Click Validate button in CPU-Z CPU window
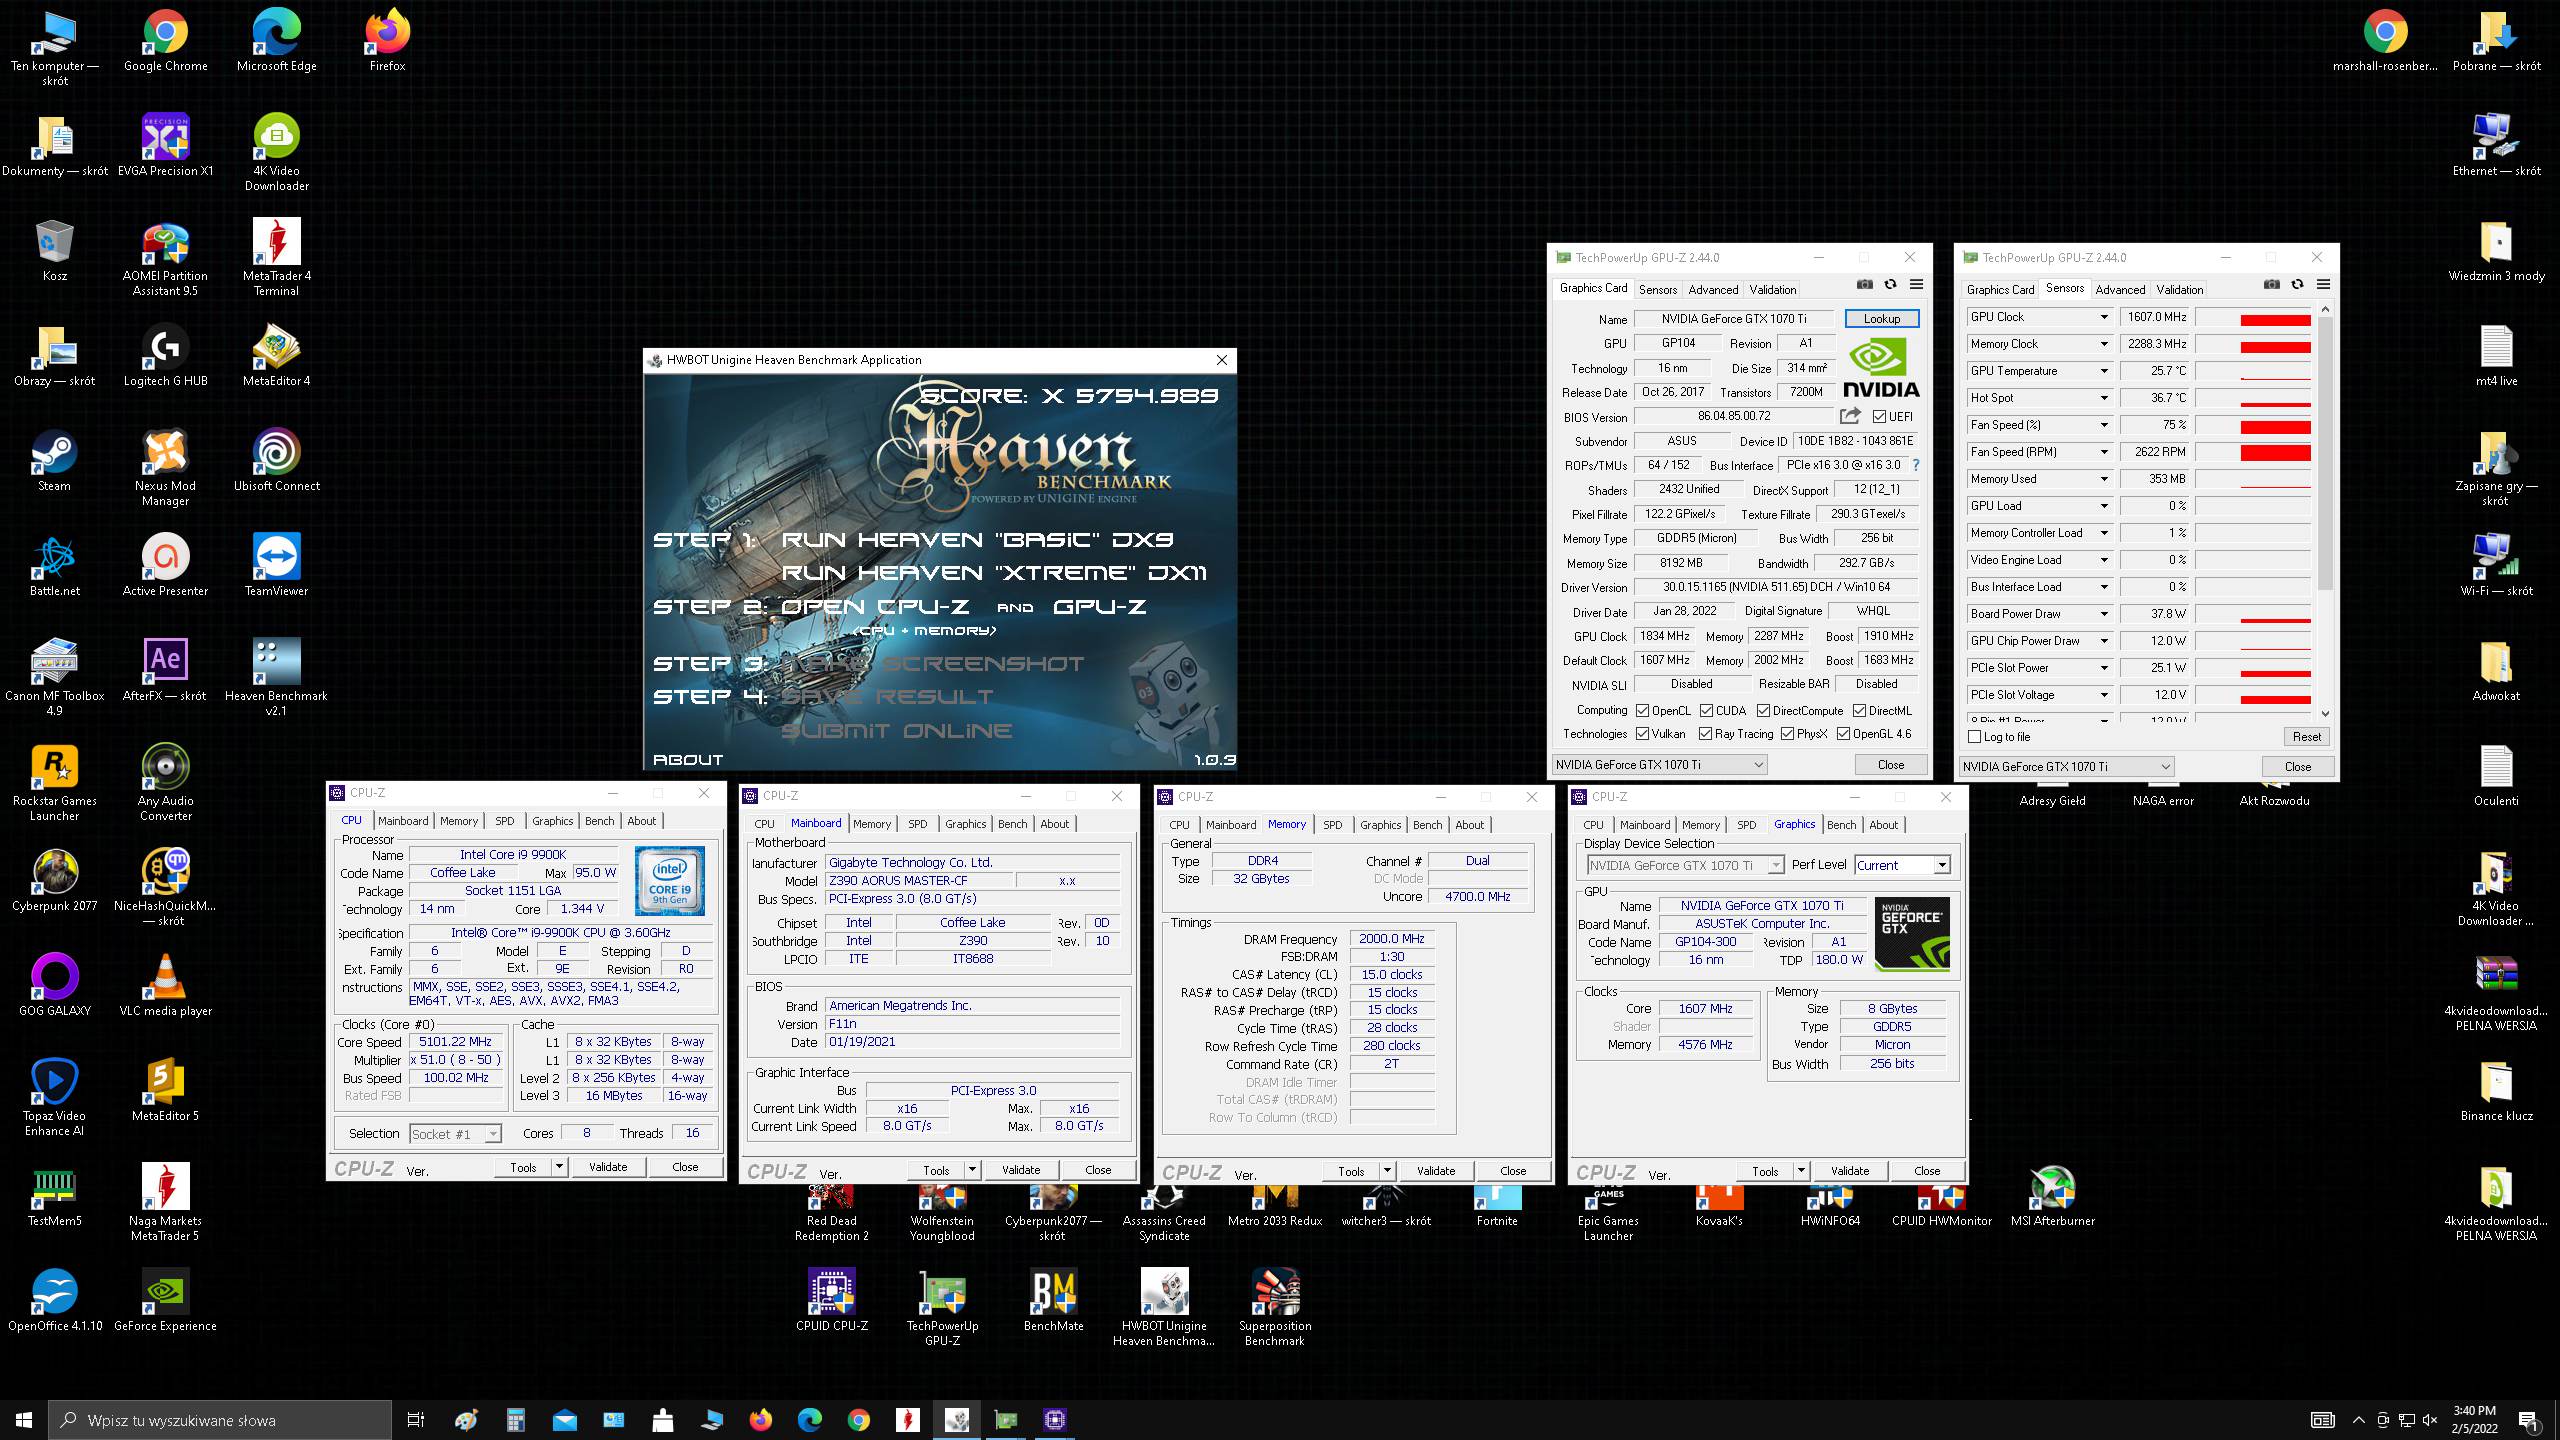This screenshot has height=1440, width=2560. tap(607, 1167)
